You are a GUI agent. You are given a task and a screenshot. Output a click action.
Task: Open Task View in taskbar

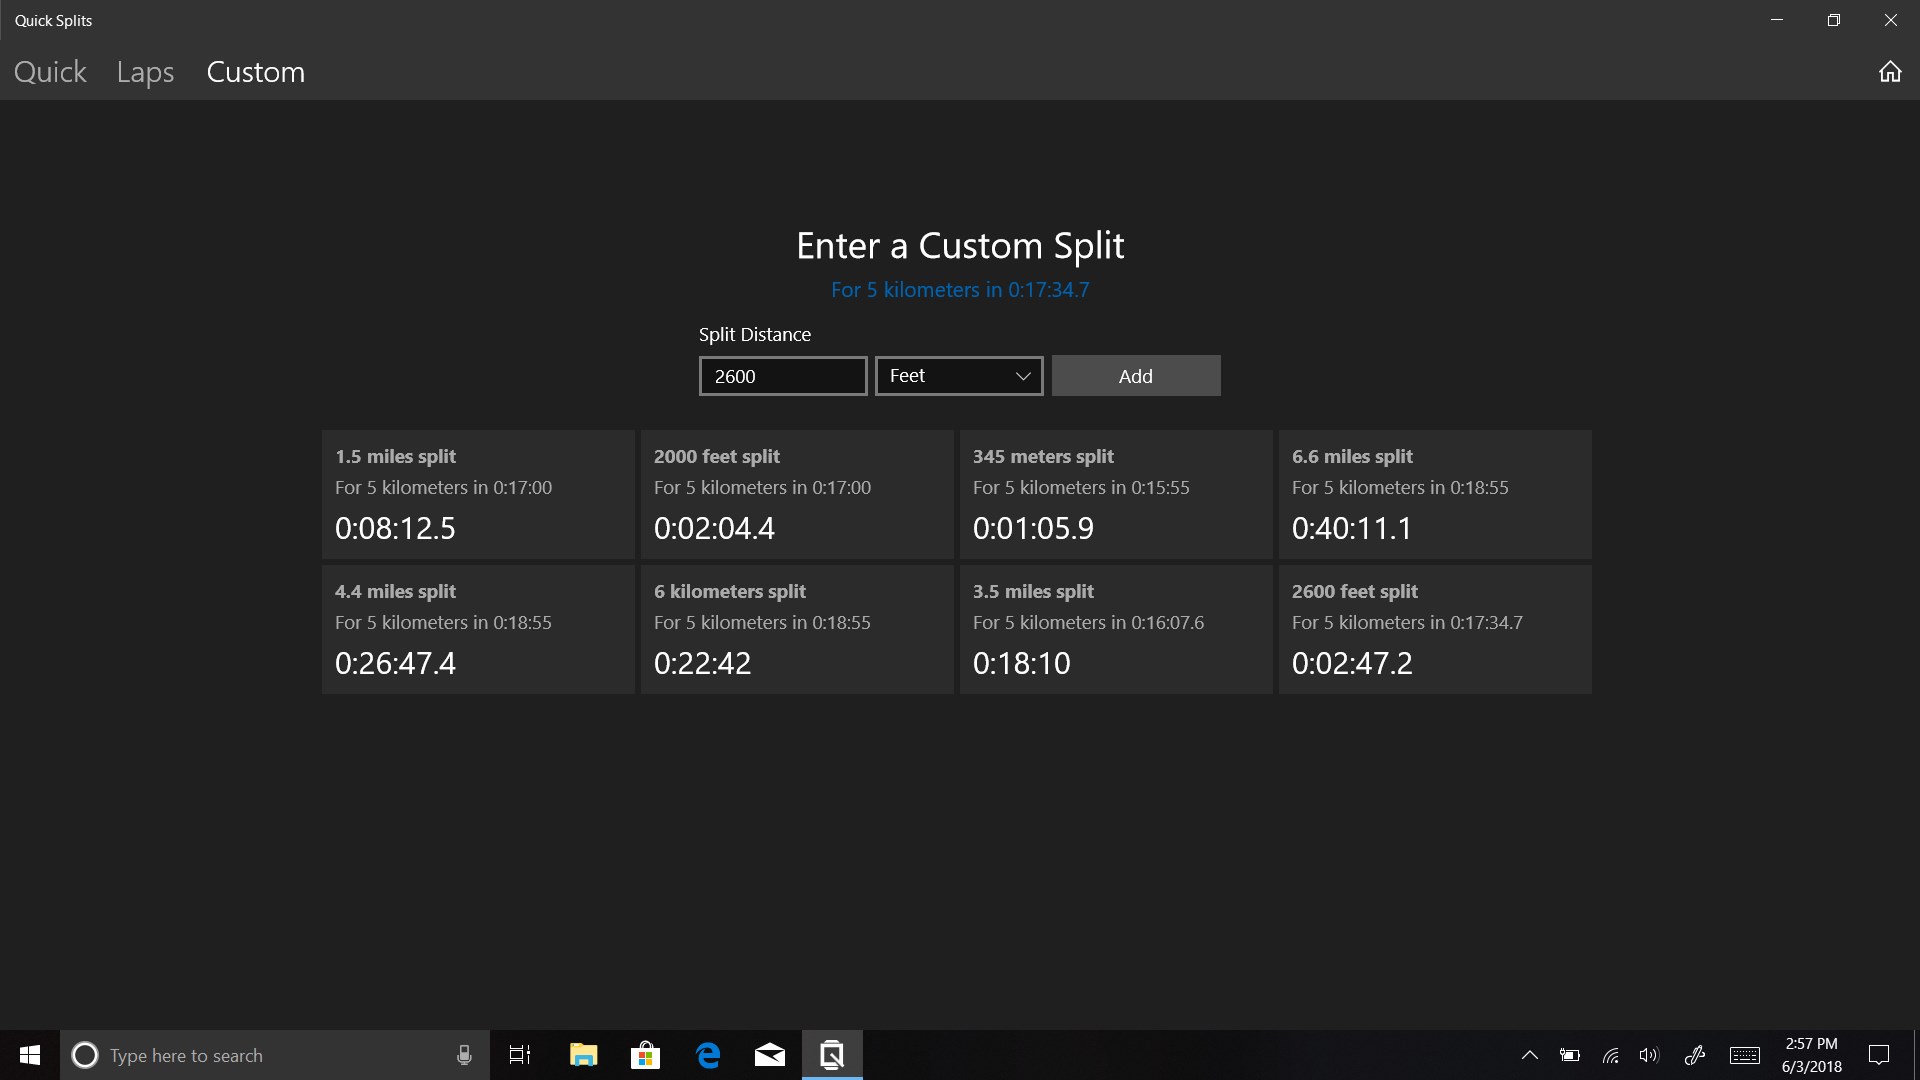tap(520, 1055)
